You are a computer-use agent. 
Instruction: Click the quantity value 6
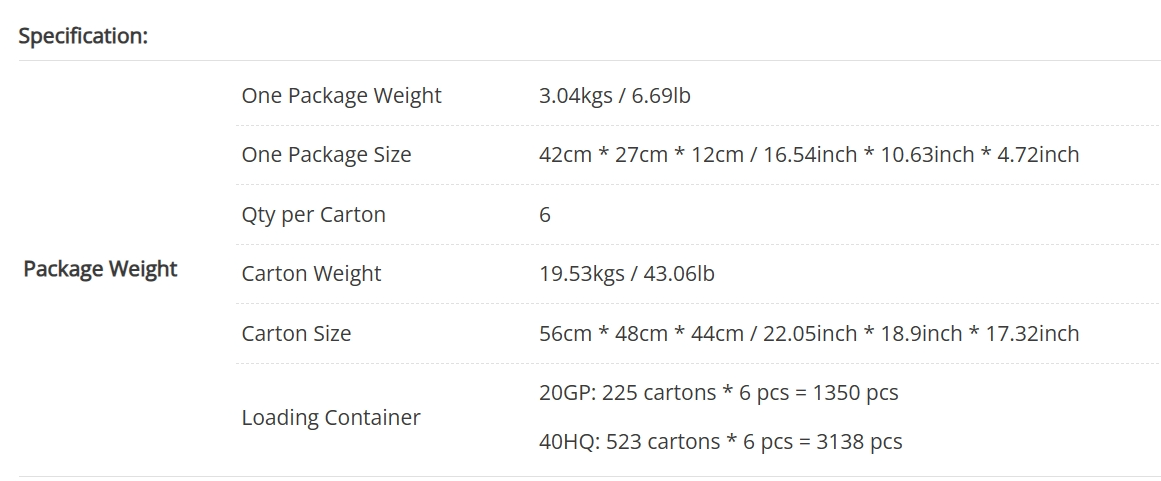point(545,215)
